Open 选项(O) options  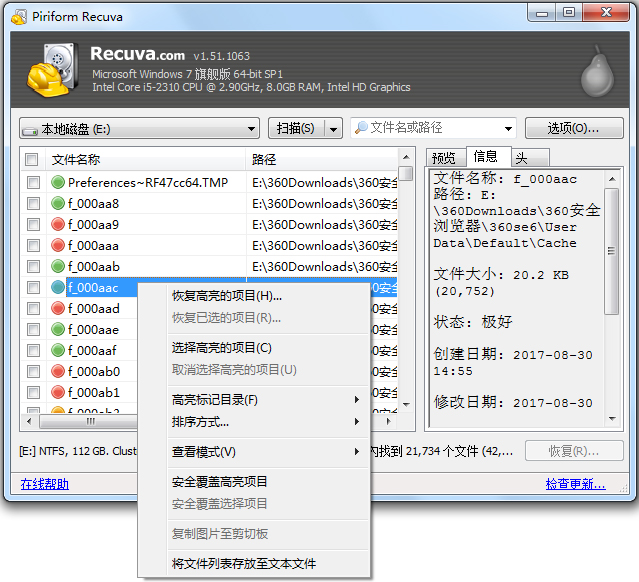[x=574, y=128]
